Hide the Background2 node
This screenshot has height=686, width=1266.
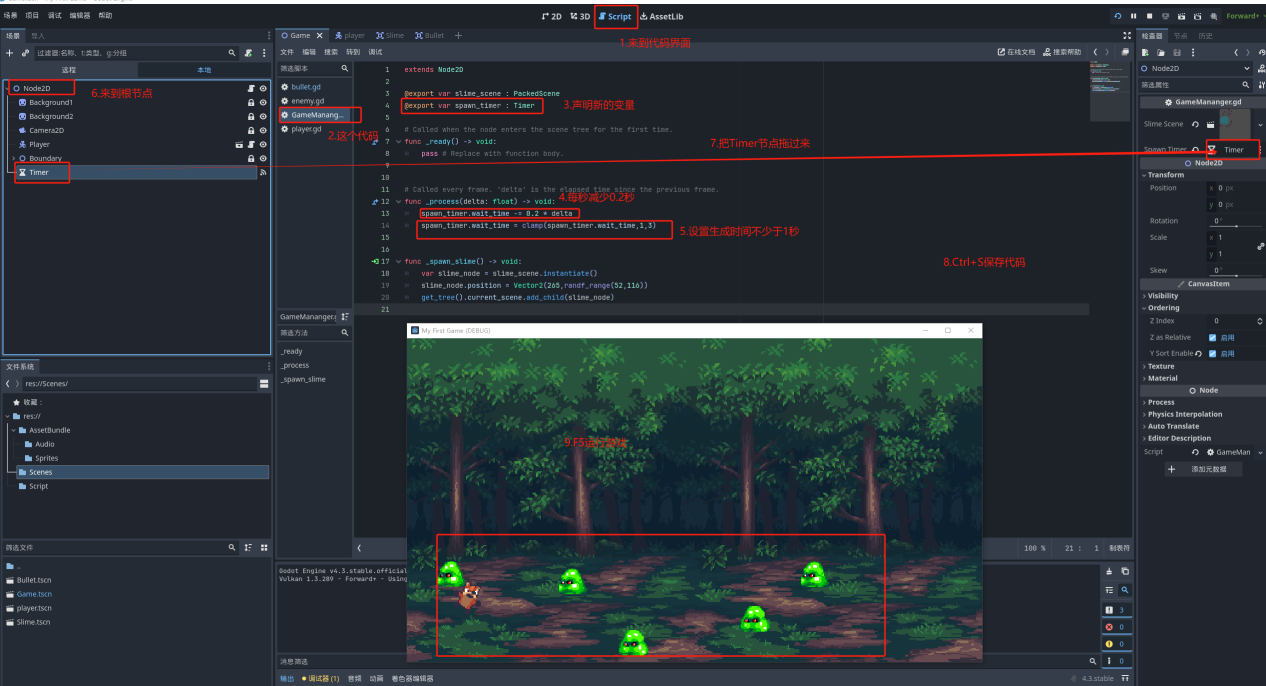[x=263, y=116]
